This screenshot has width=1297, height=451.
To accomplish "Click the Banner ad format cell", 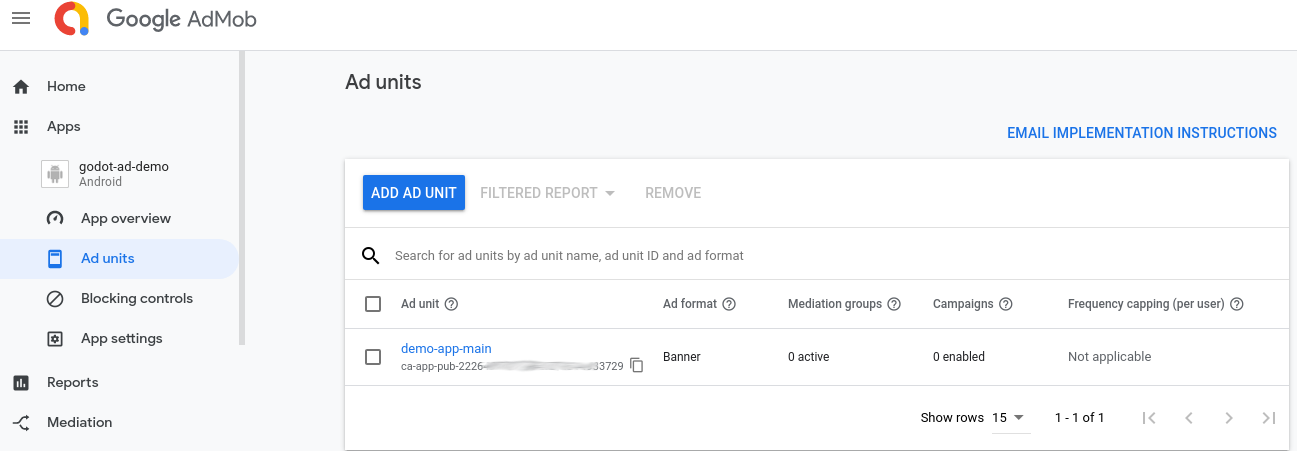I will 682,357.
